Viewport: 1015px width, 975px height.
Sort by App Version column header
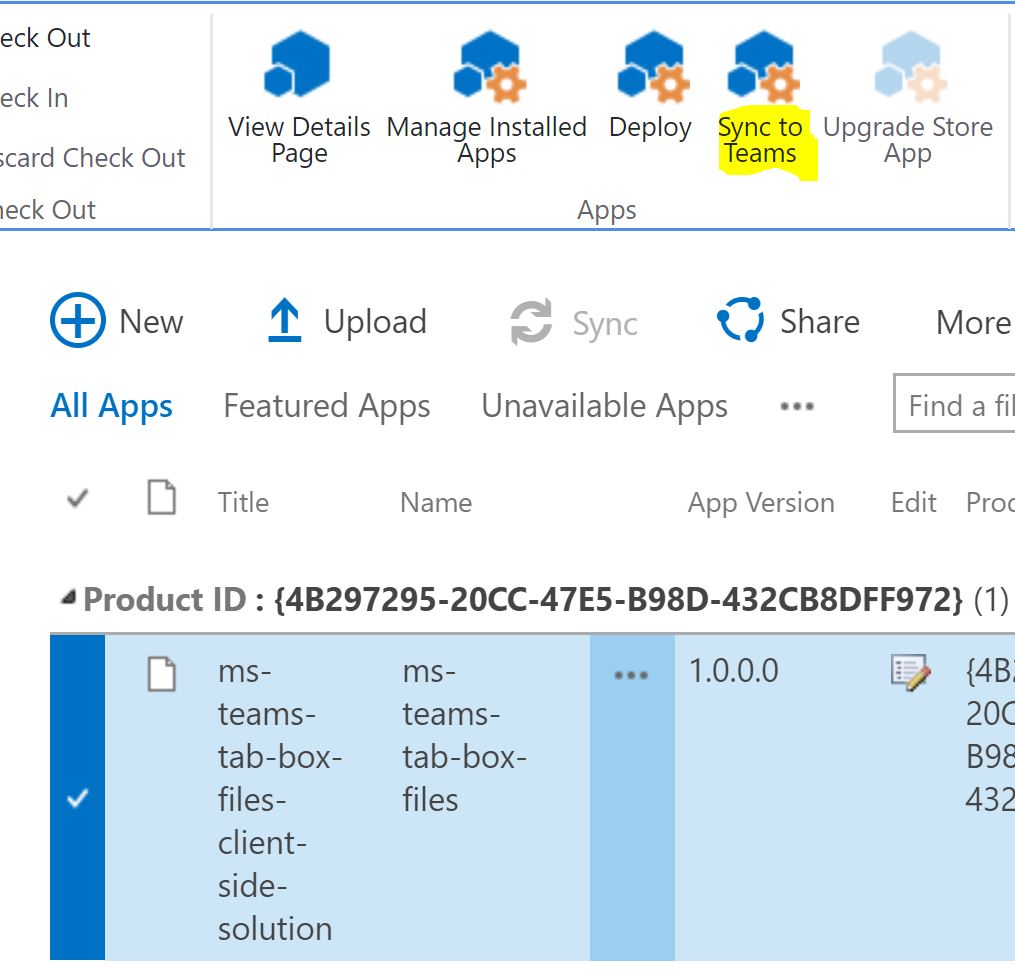point(760,502)
